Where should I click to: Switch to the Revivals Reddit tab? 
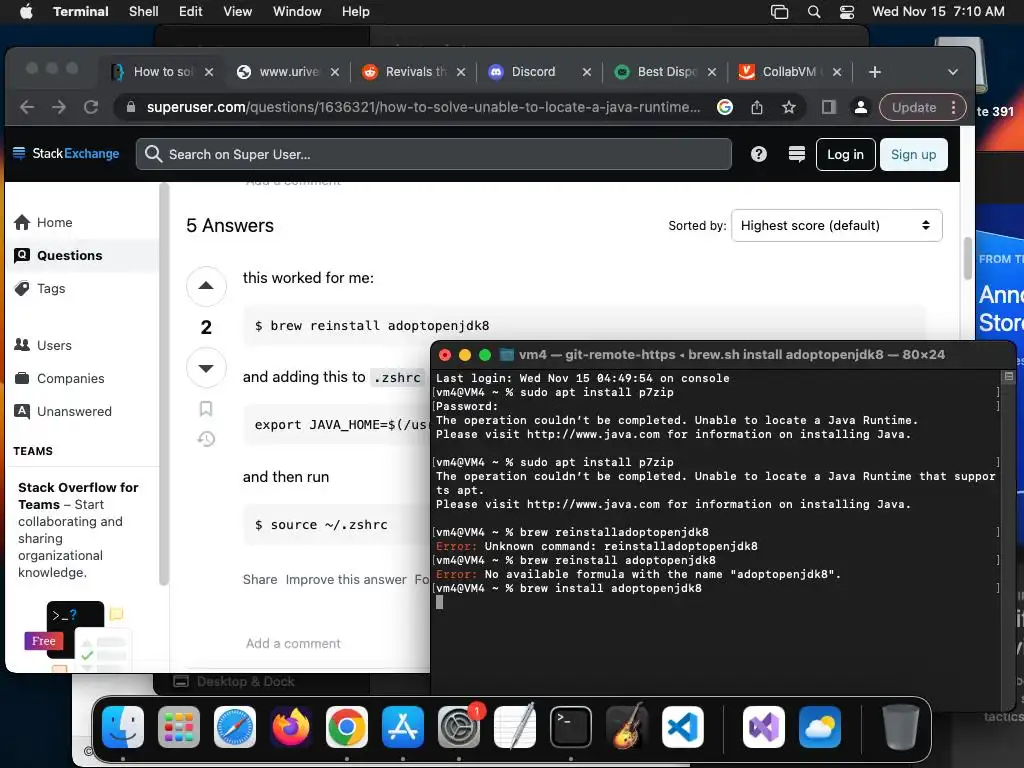(x=415, y=72)
